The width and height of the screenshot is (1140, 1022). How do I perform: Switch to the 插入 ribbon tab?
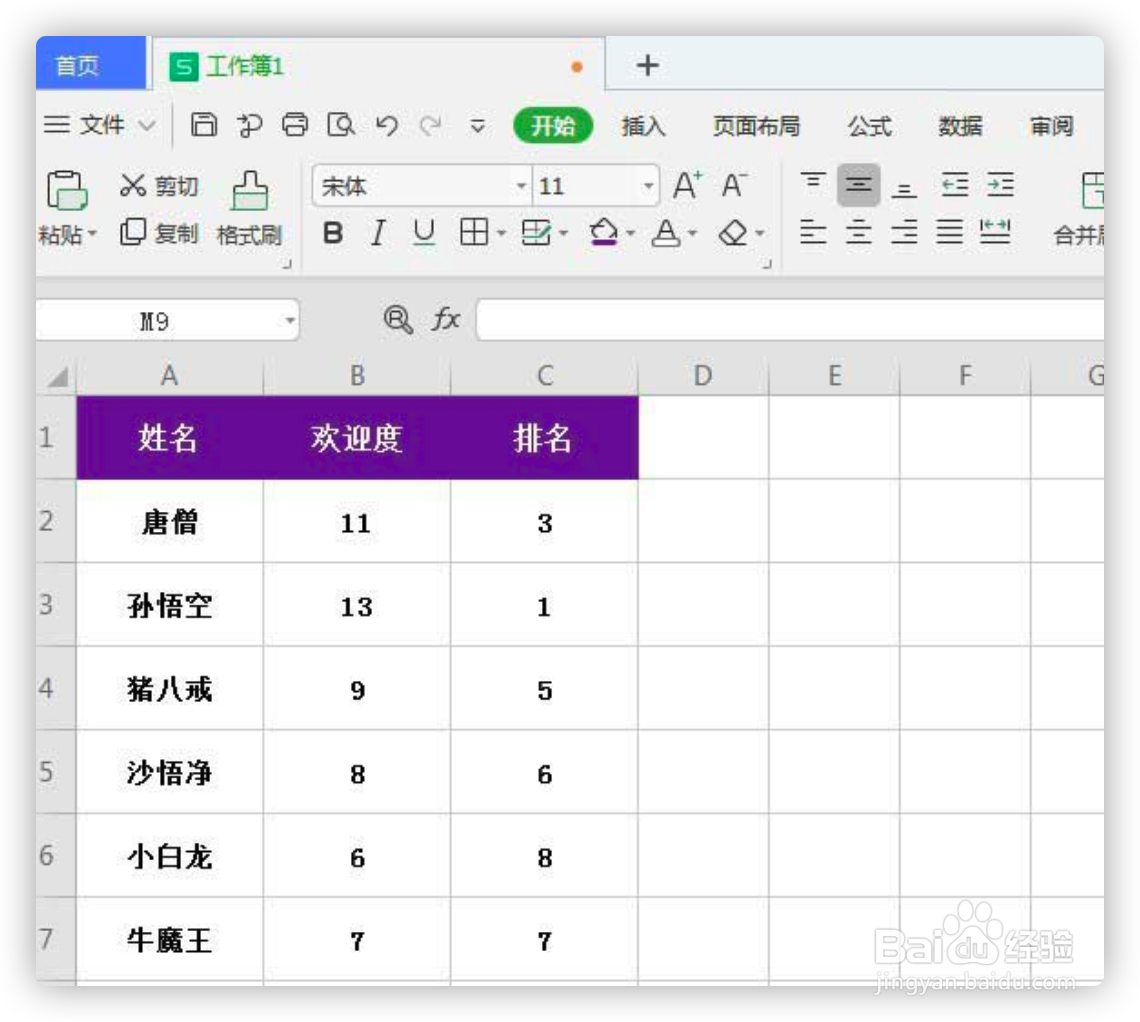click(643, 126)
